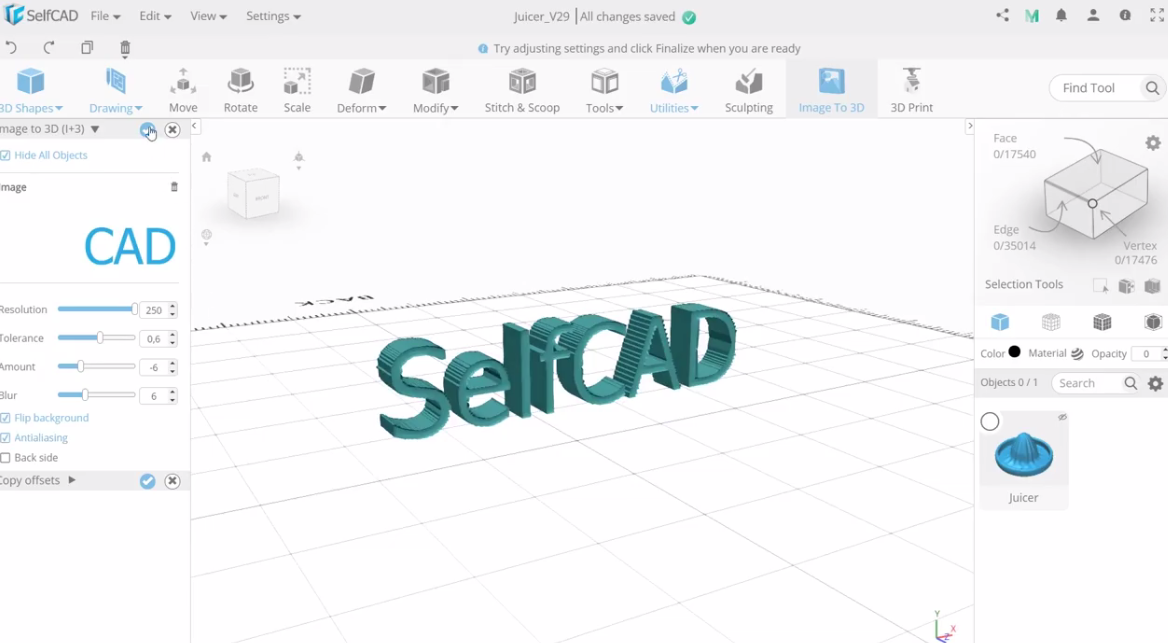The height and width of the screenshot is (643, 1168).
Task: Select wireframe view mode icon
Action: (1051, 322)
